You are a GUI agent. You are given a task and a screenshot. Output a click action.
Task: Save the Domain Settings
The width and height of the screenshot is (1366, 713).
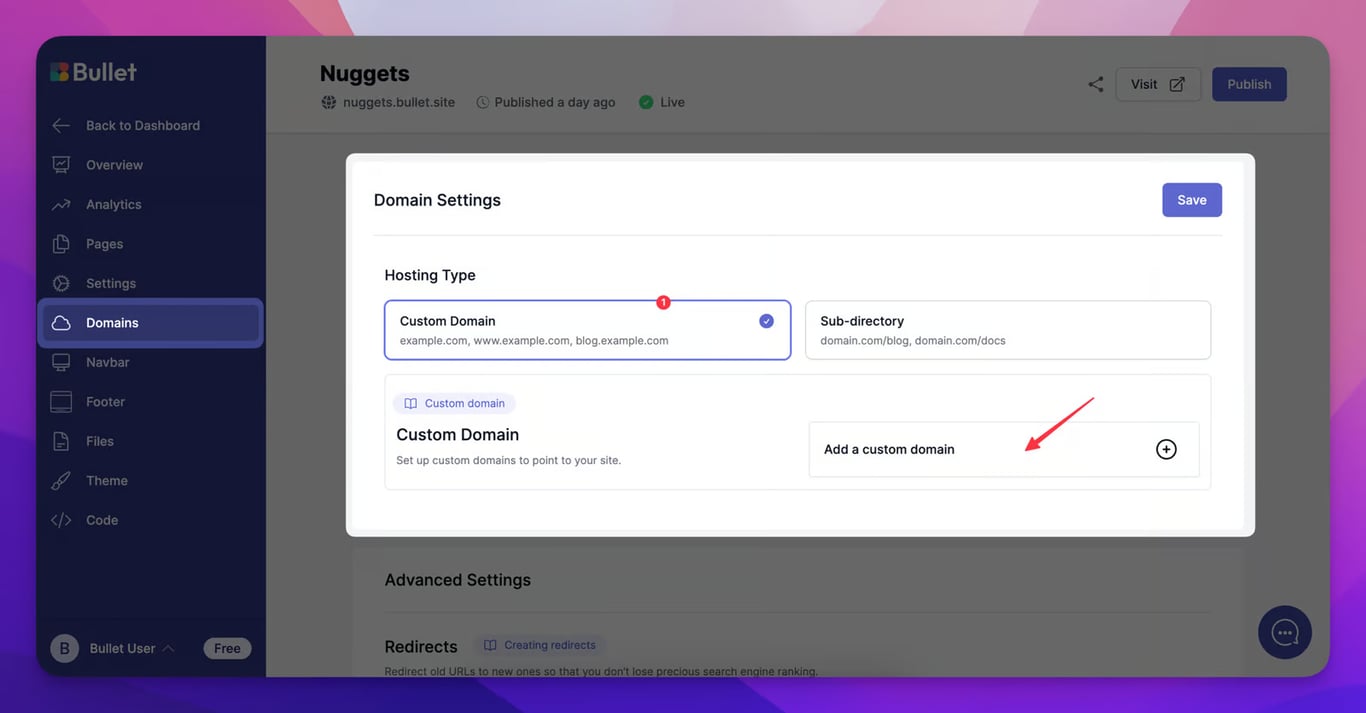[x=1191, y=200]
